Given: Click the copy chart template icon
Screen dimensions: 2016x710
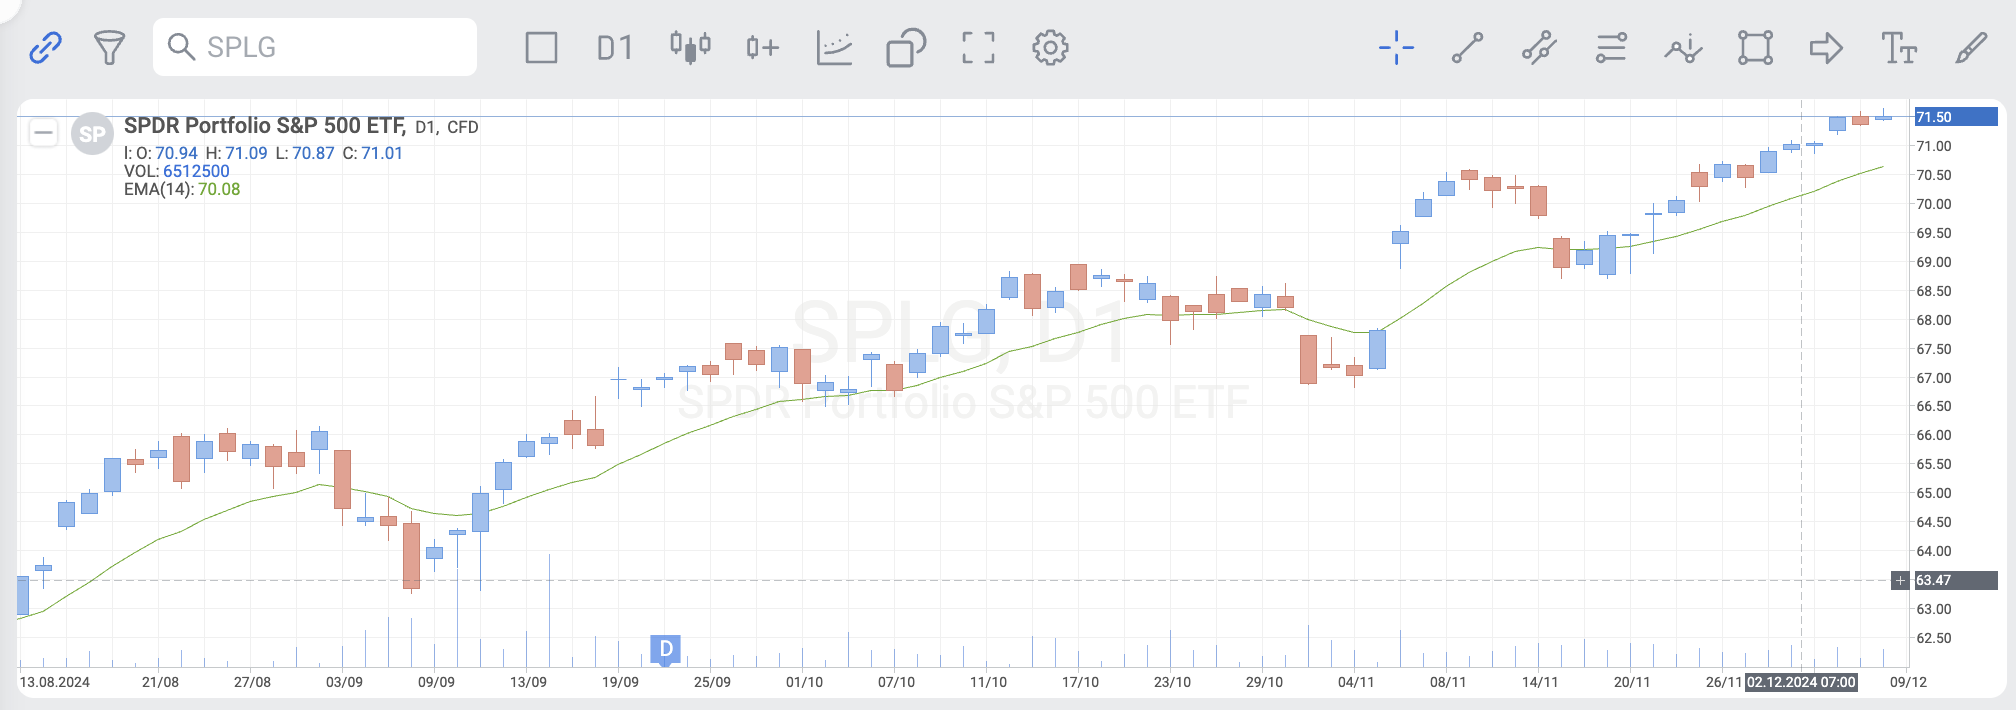Looking at the screenshot, I should (x=906, y=47).
